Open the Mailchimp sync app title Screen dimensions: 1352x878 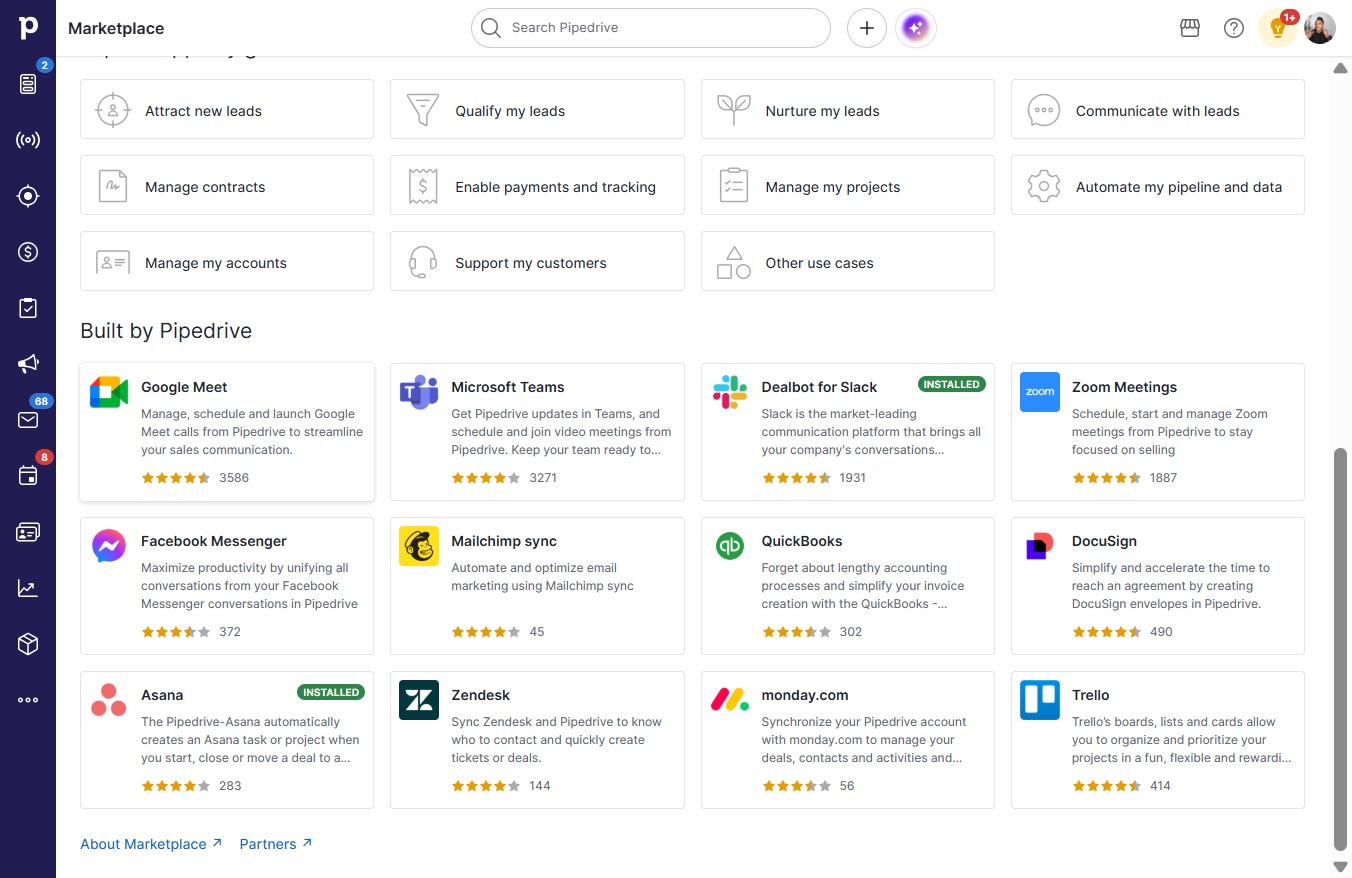coord(504,541)
